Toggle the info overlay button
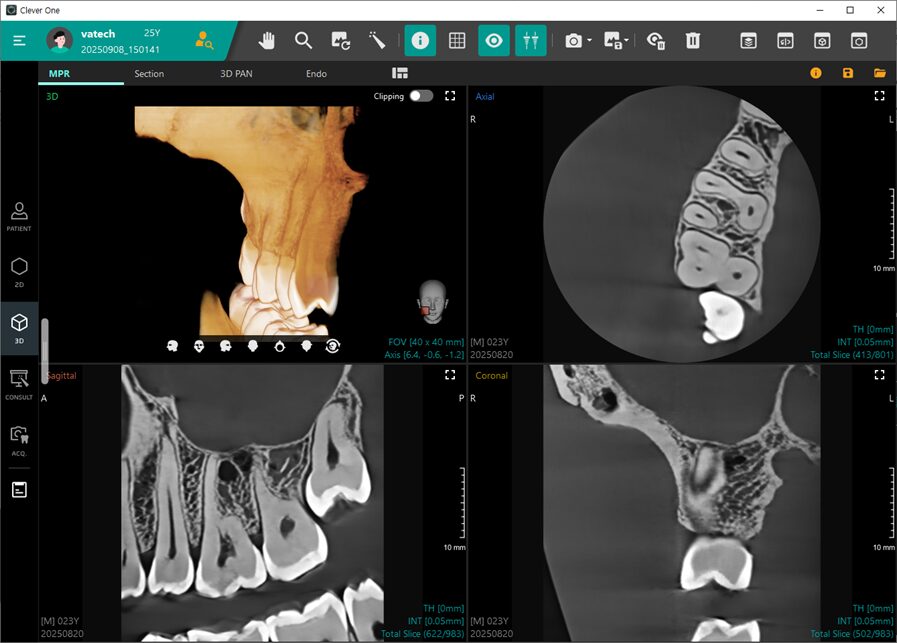The image size is (897, 643). [420, 41]
